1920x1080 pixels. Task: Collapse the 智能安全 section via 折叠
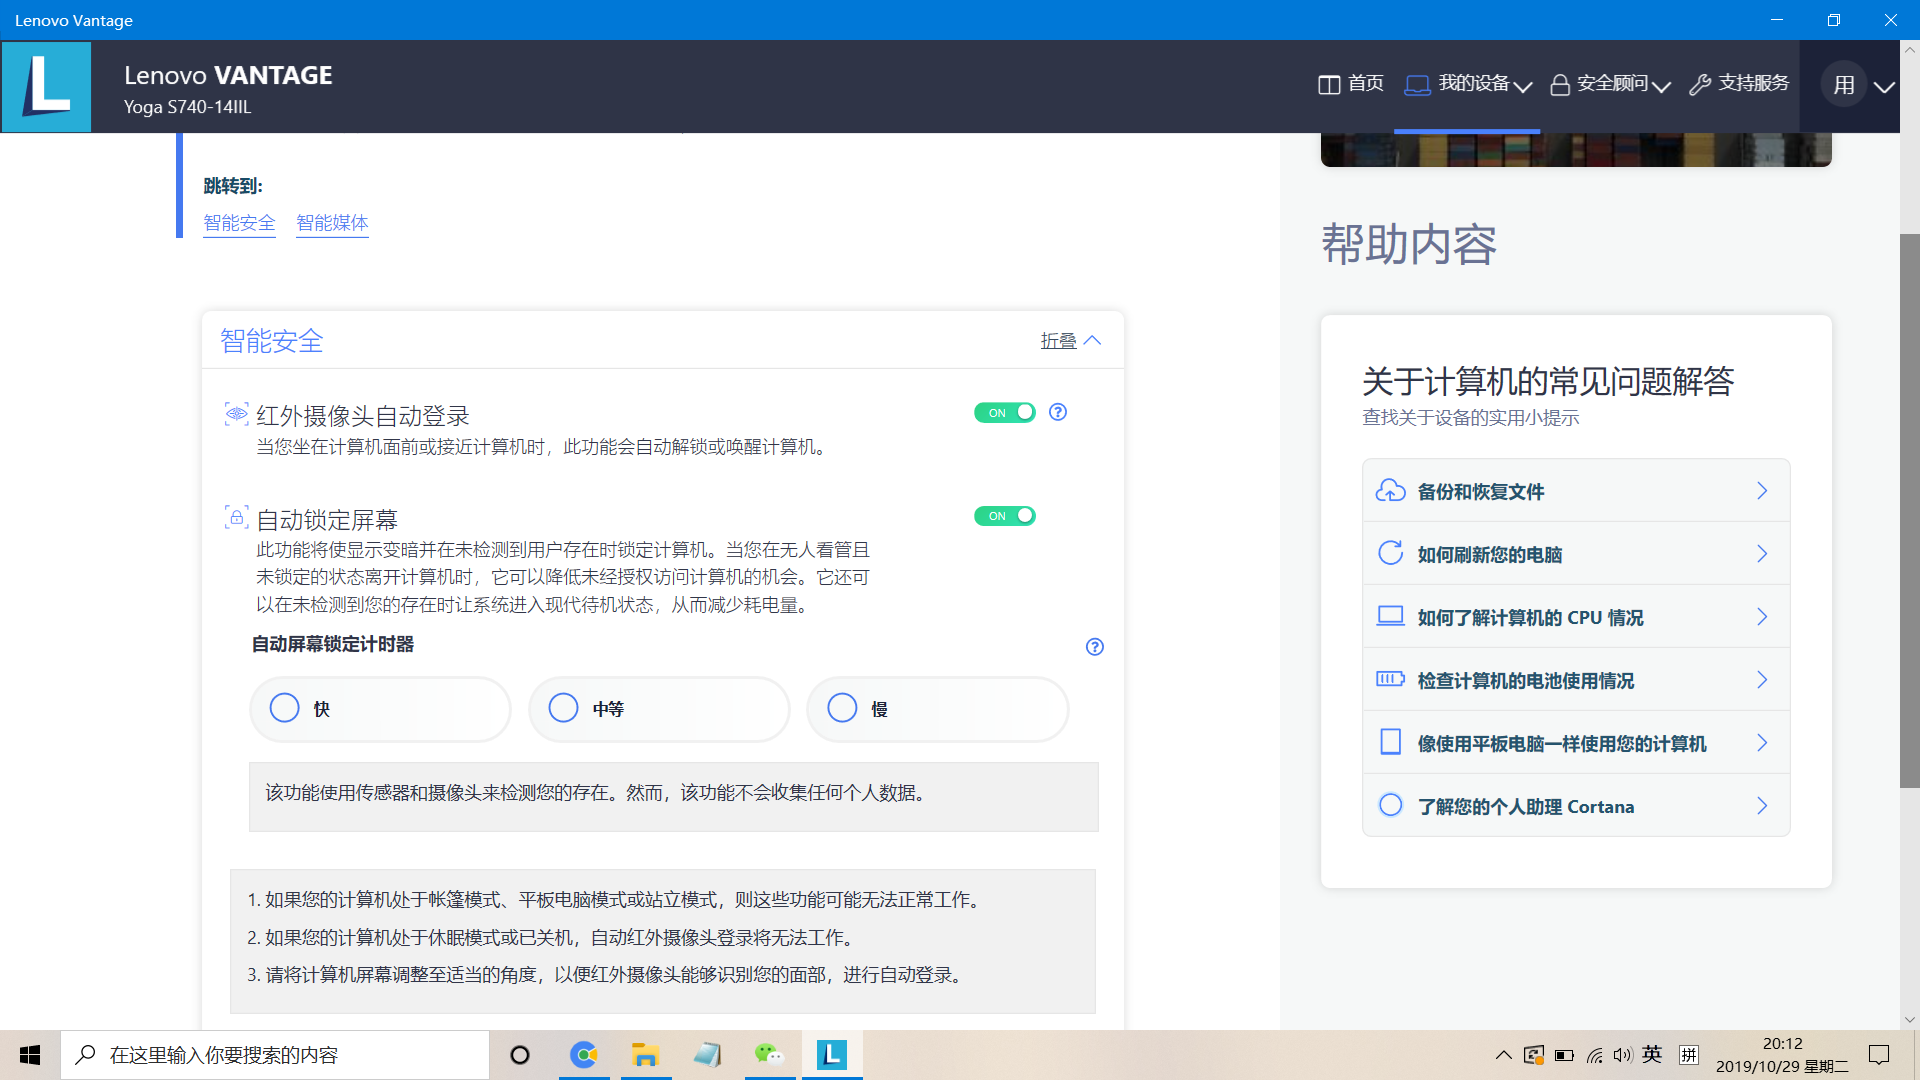click(1071, 341)
